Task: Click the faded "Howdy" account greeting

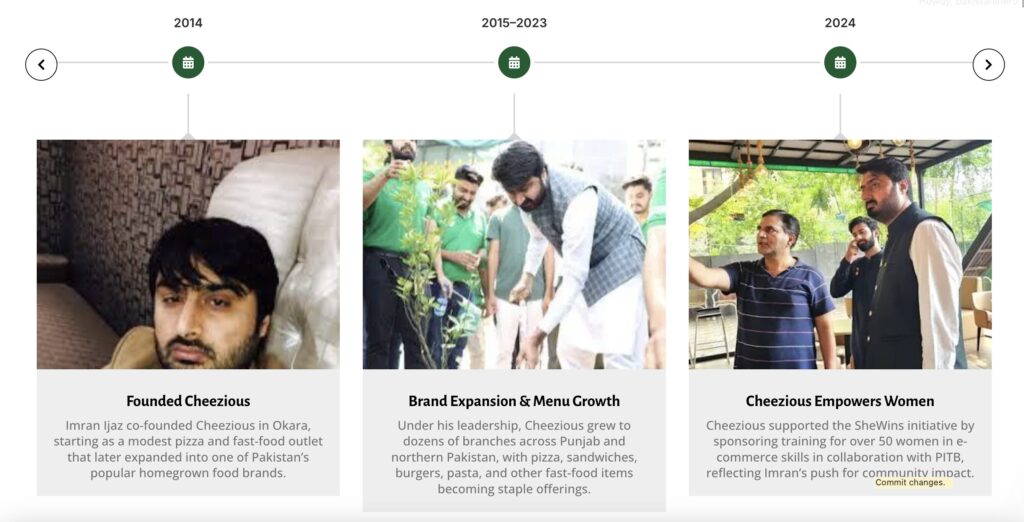Action: 965,3
